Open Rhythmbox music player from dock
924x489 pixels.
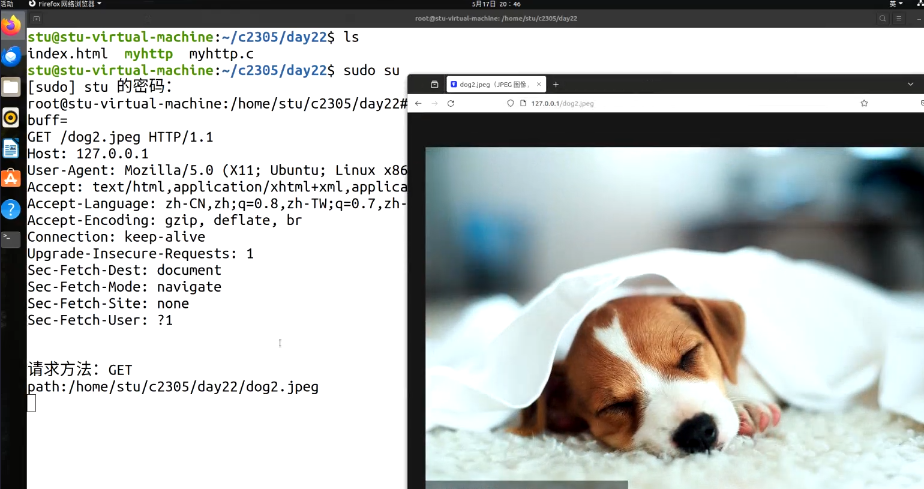tap(11, 118)
